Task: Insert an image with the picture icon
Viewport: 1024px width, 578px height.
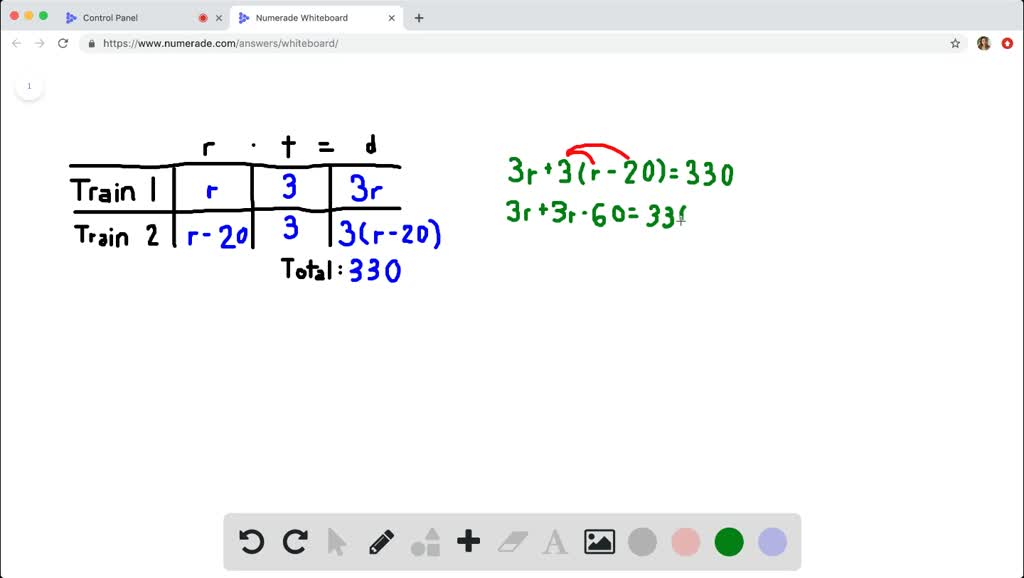Action: (x=598, y=542)
